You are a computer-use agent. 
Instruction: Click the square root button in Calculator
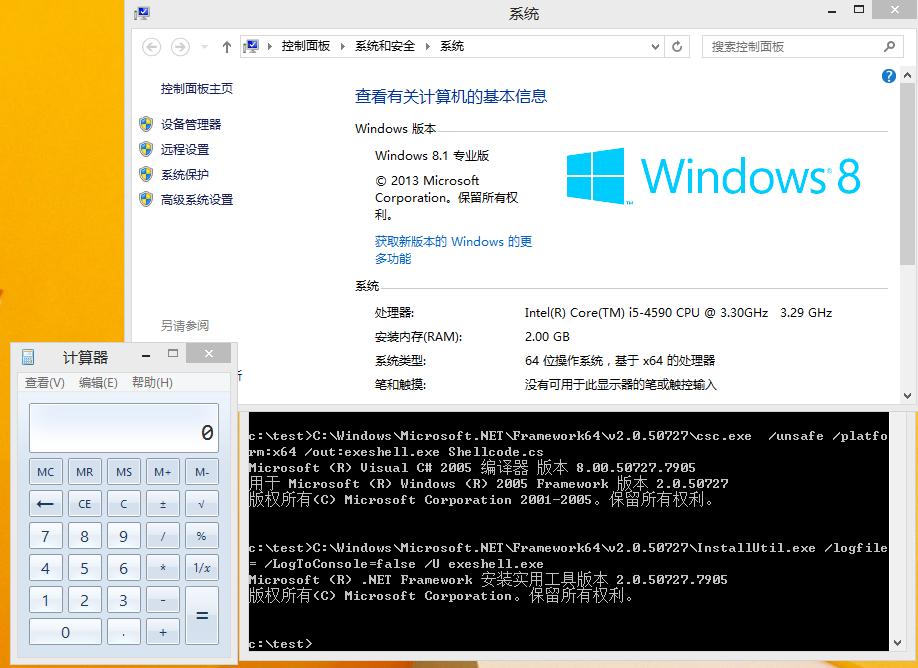[x=202, y=503]
